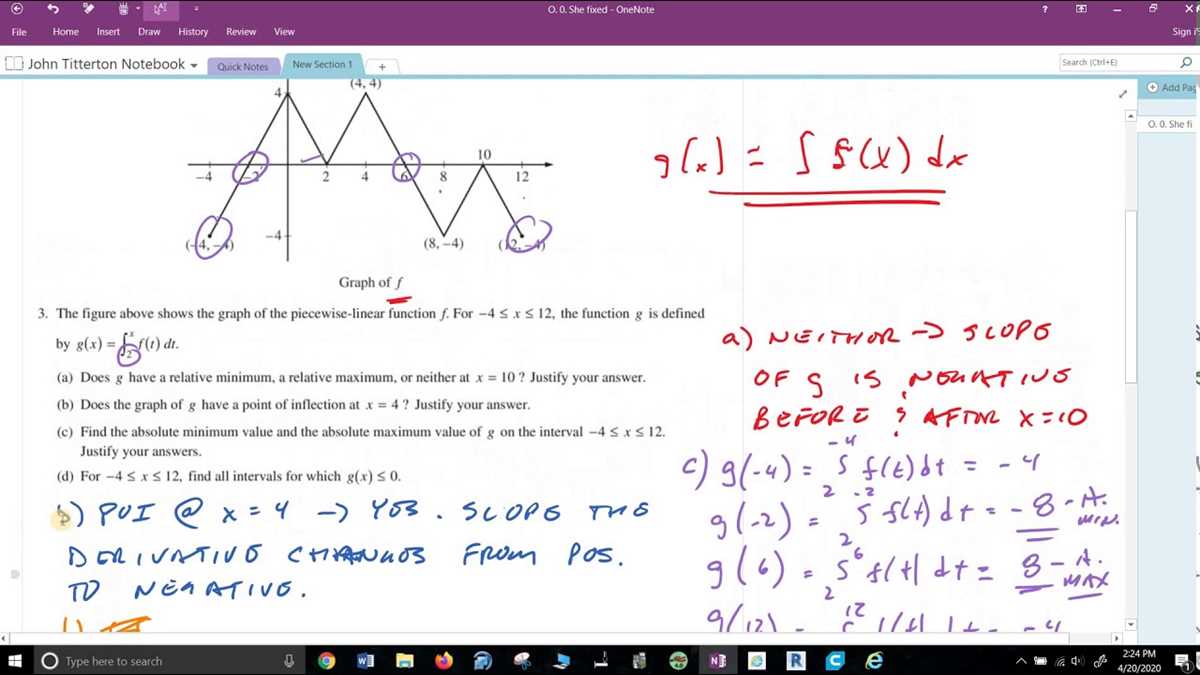Open the File menu
Screen dimensions: 1200x675
[x=19, y=32]
